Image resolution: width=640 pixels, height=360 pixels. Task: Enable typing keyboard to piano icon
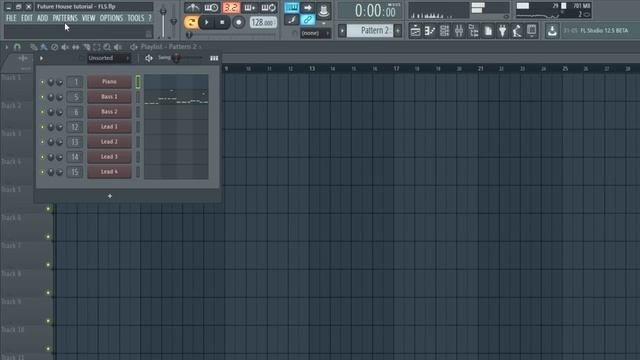pos(291,7)
